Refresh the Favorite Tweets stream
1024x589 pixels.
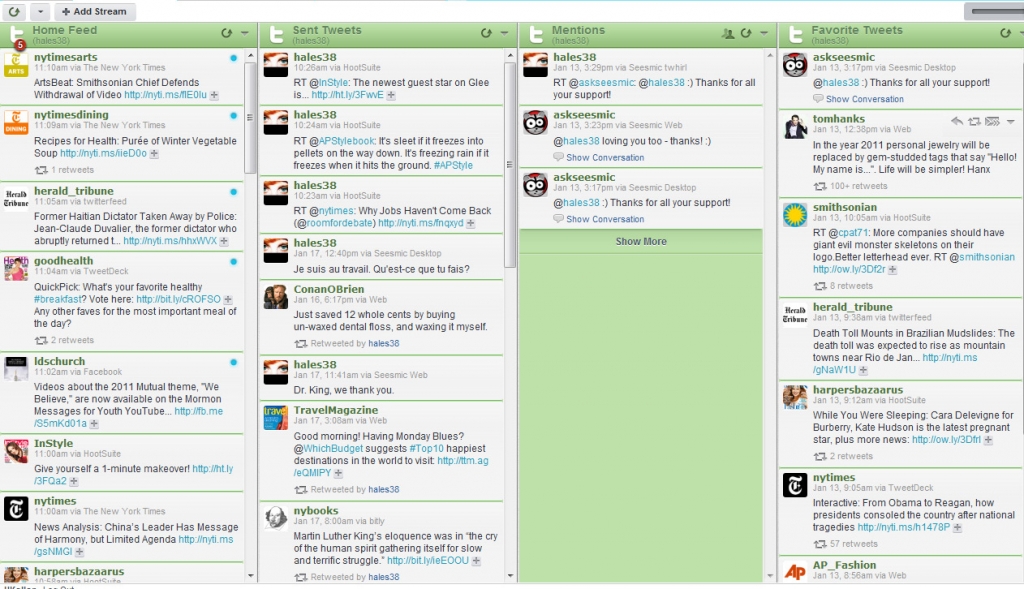click(x=1005, y=34)
